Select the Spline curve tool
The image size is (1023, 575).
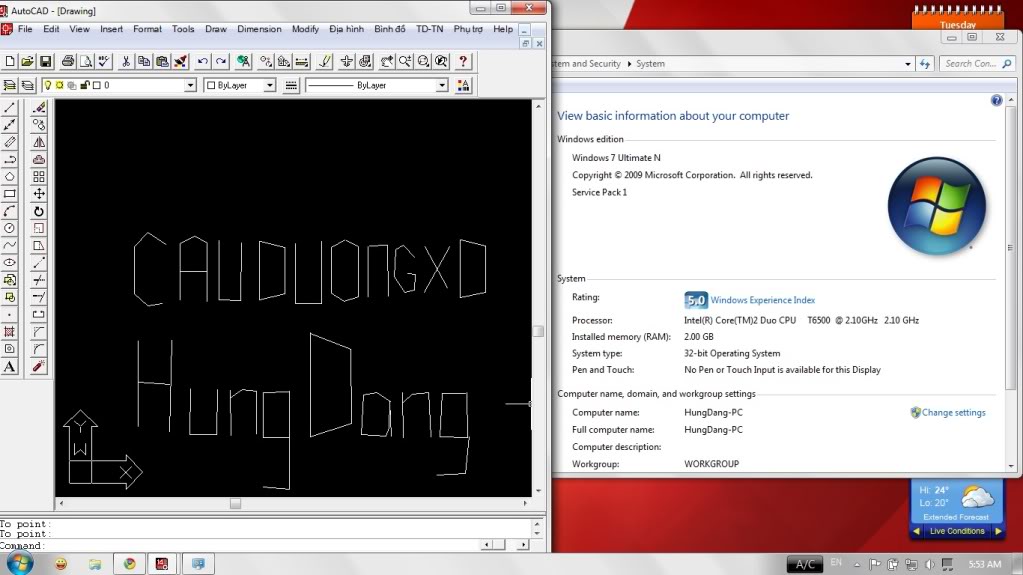pyautogui.click(x=10, y=245)
